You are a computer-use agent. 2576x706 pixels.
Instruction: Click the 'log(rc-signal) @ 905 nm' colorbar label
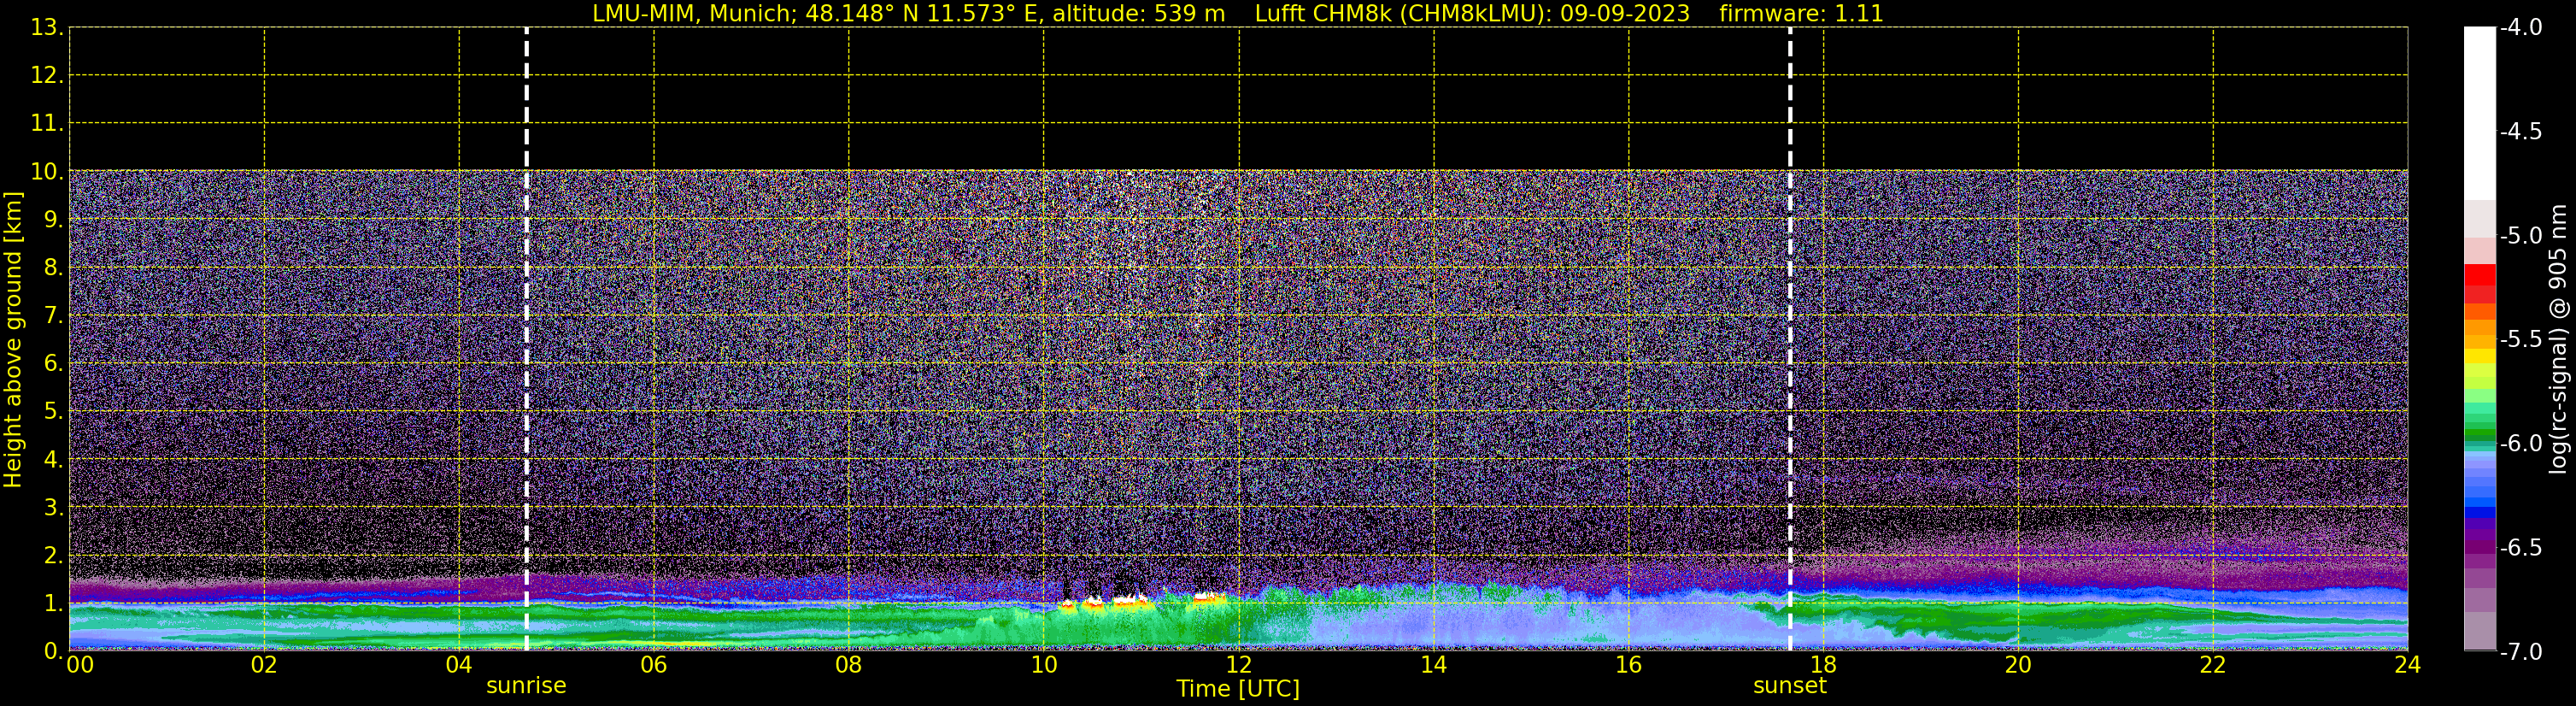(x=2558, y=339)
